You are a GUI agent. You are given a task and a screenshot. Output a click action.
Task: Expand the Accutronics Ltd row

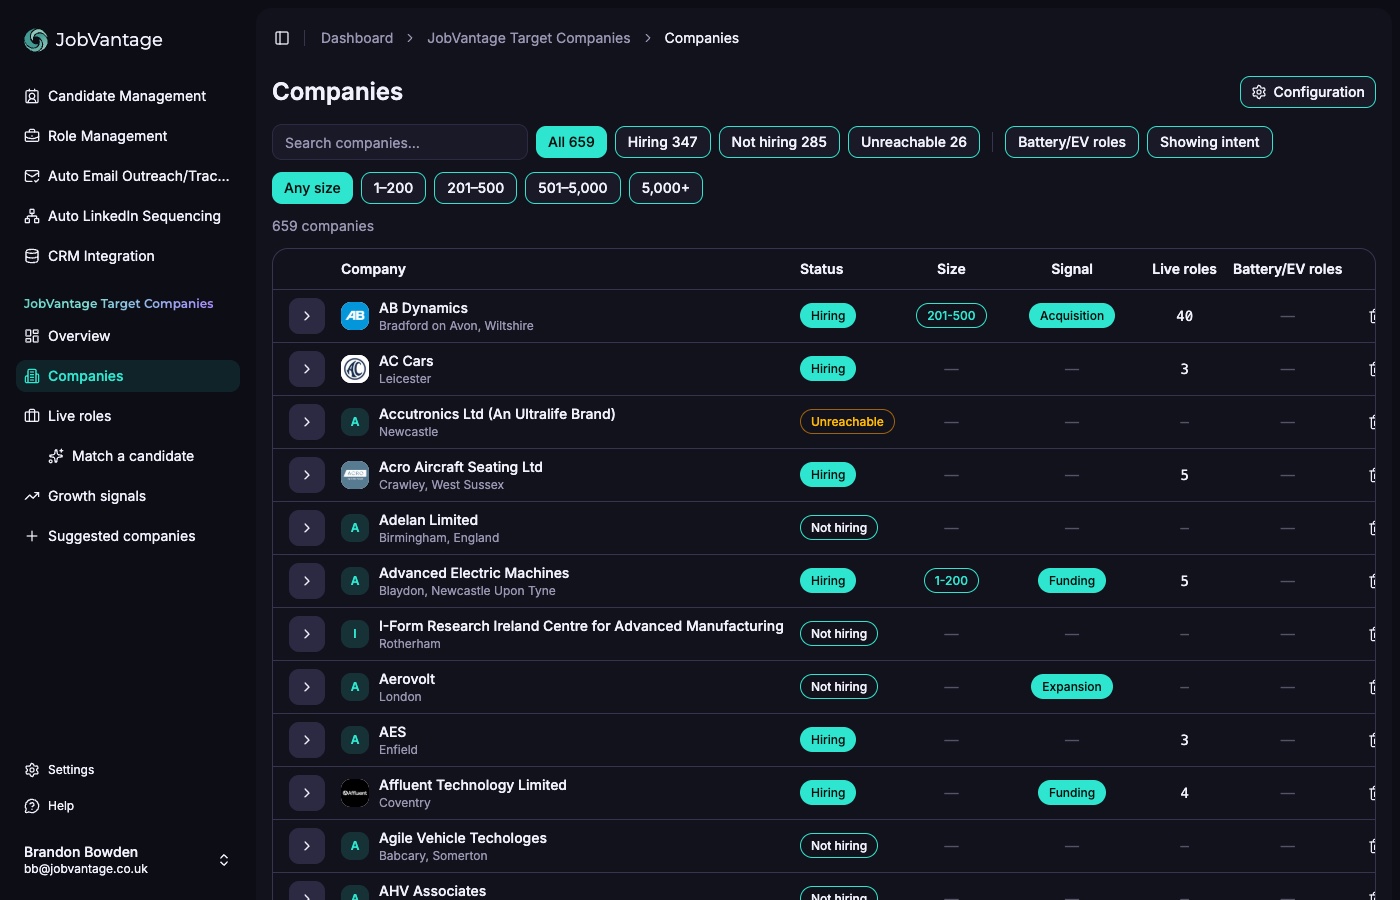(307, 422)
